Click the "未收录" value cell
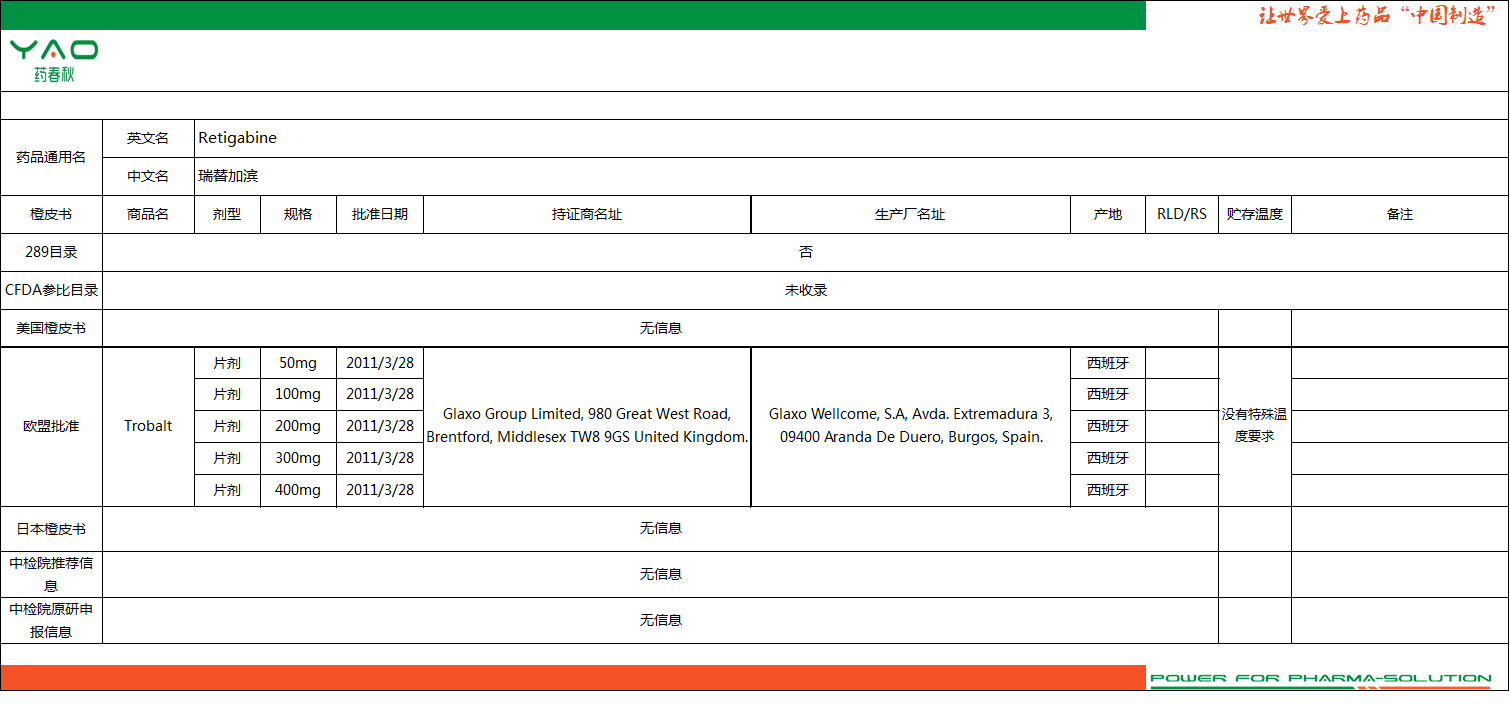 point(806,290)
